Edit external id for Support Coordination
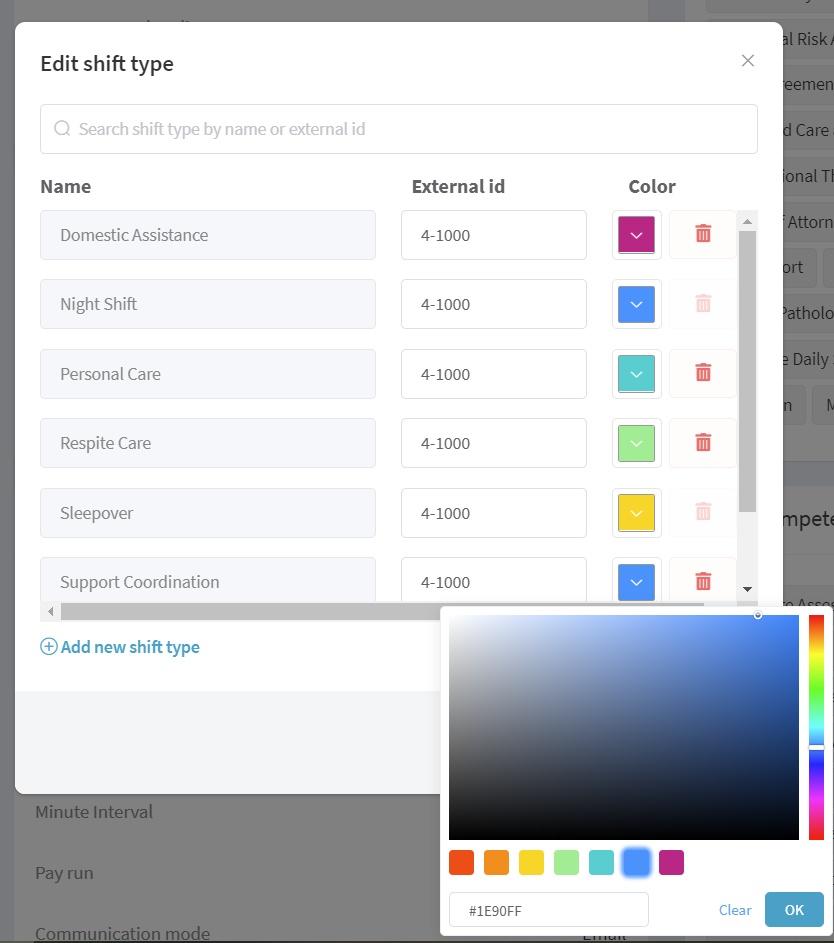Image resolution: width=834 pixels, height=943 pixels. pyautogui.click(x=494, y=580)
